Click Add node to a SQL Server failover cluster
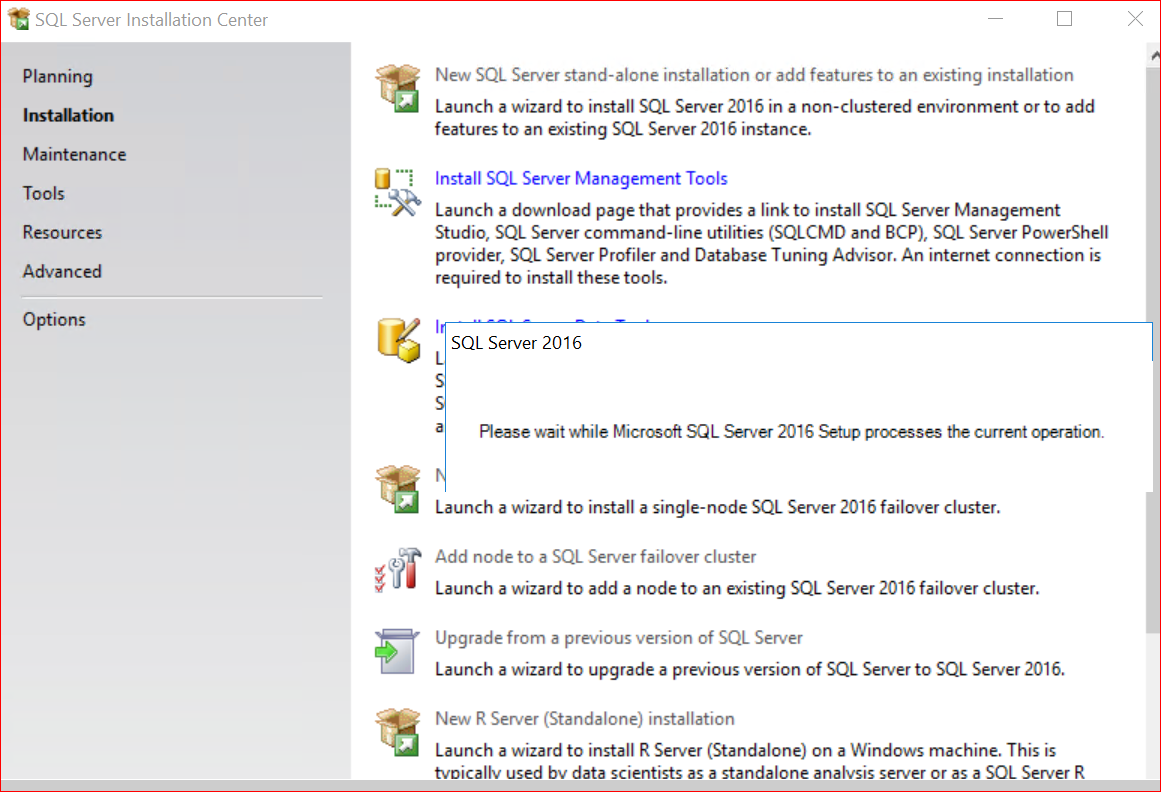The width and height of the screenshot is (1161, 792). tap(595, 556)
